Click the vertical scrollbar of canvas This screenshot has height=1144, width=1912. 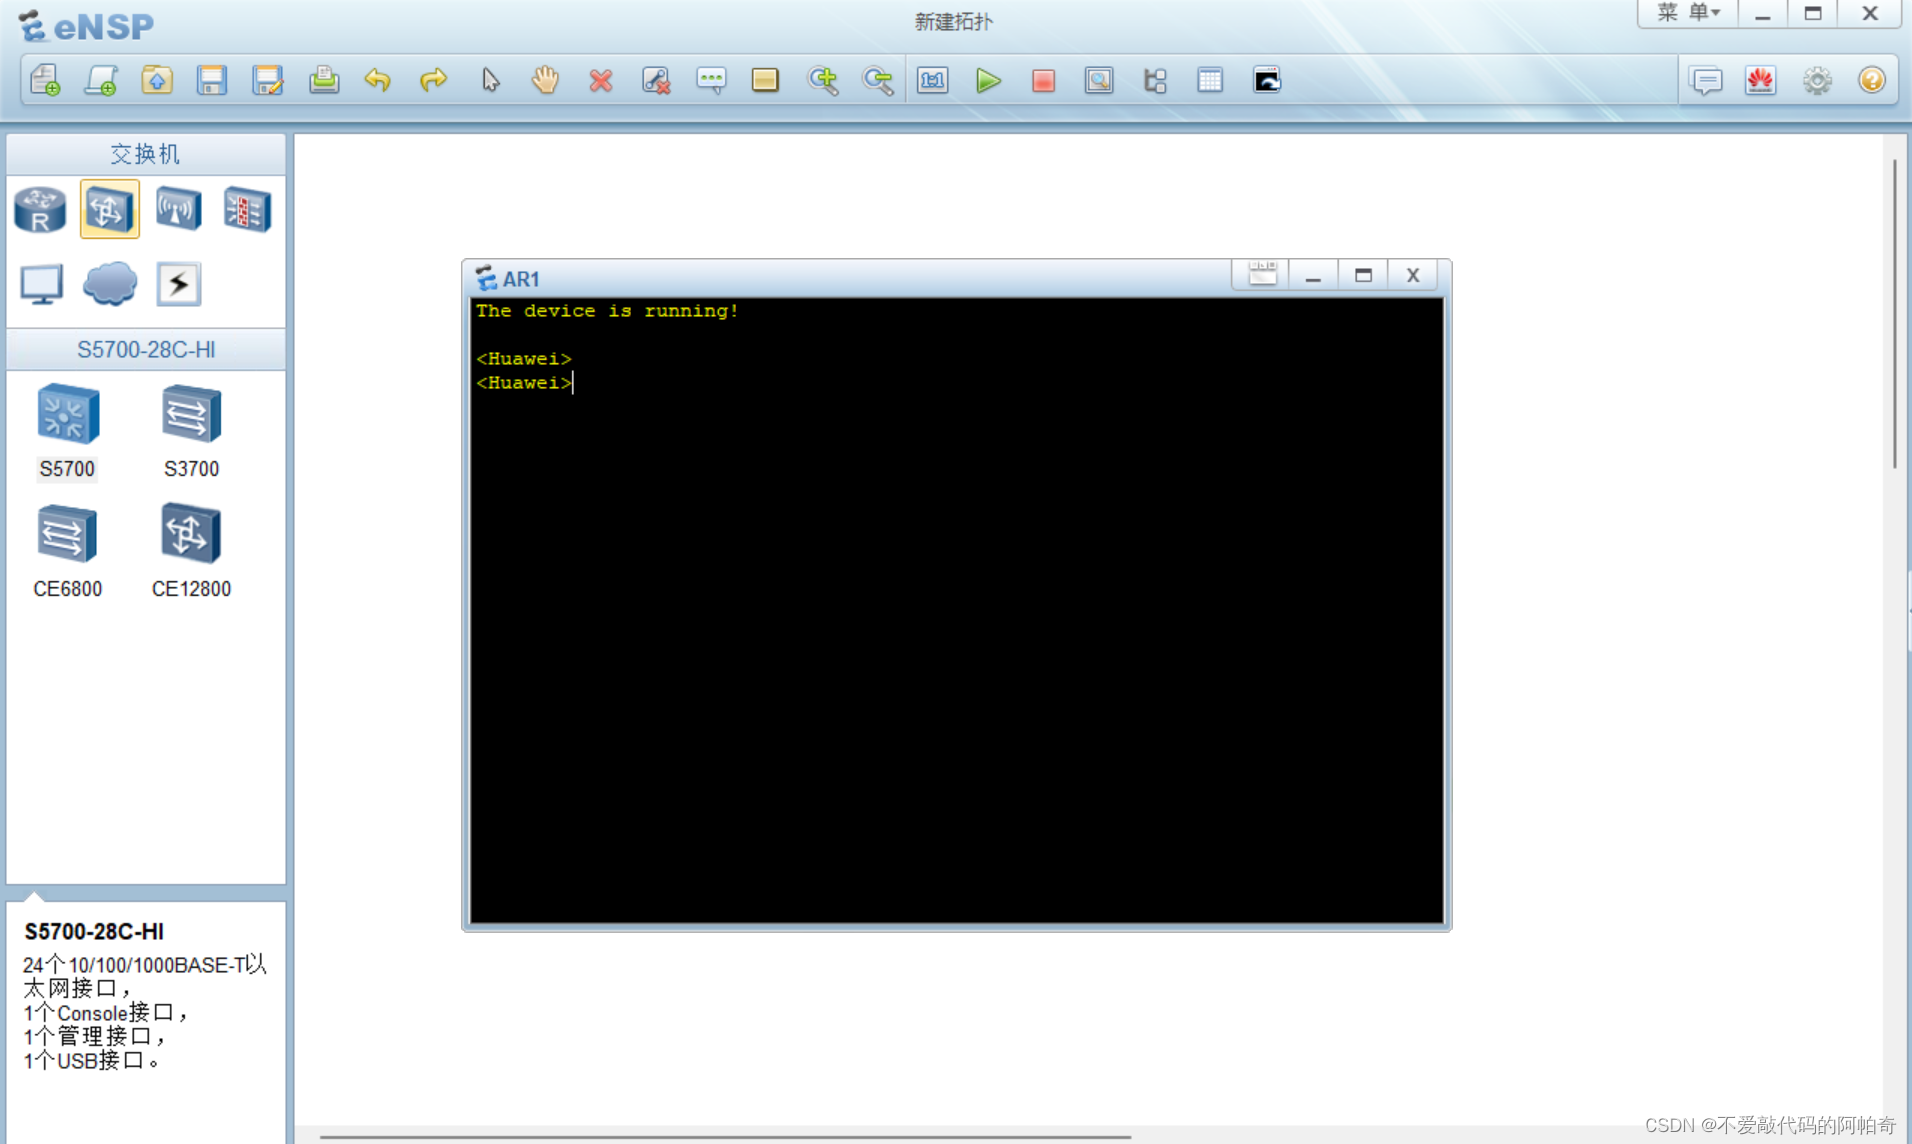pyautogui.click(x=1894, y=313)
